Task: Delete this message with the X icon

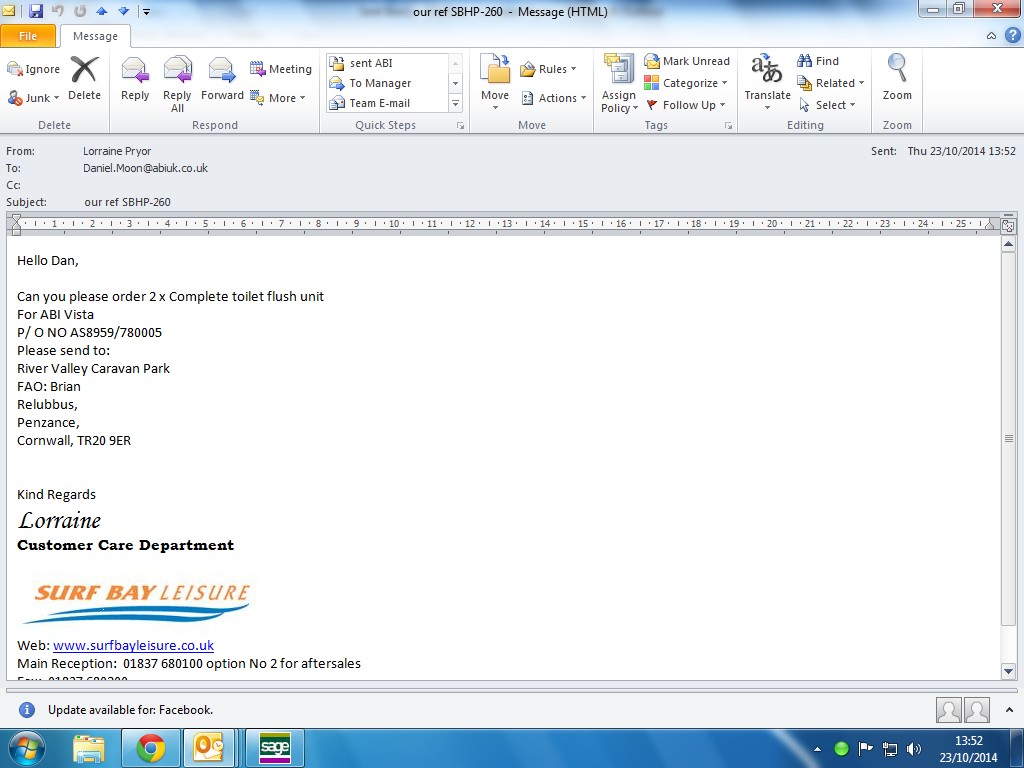Action: point(85,78)
